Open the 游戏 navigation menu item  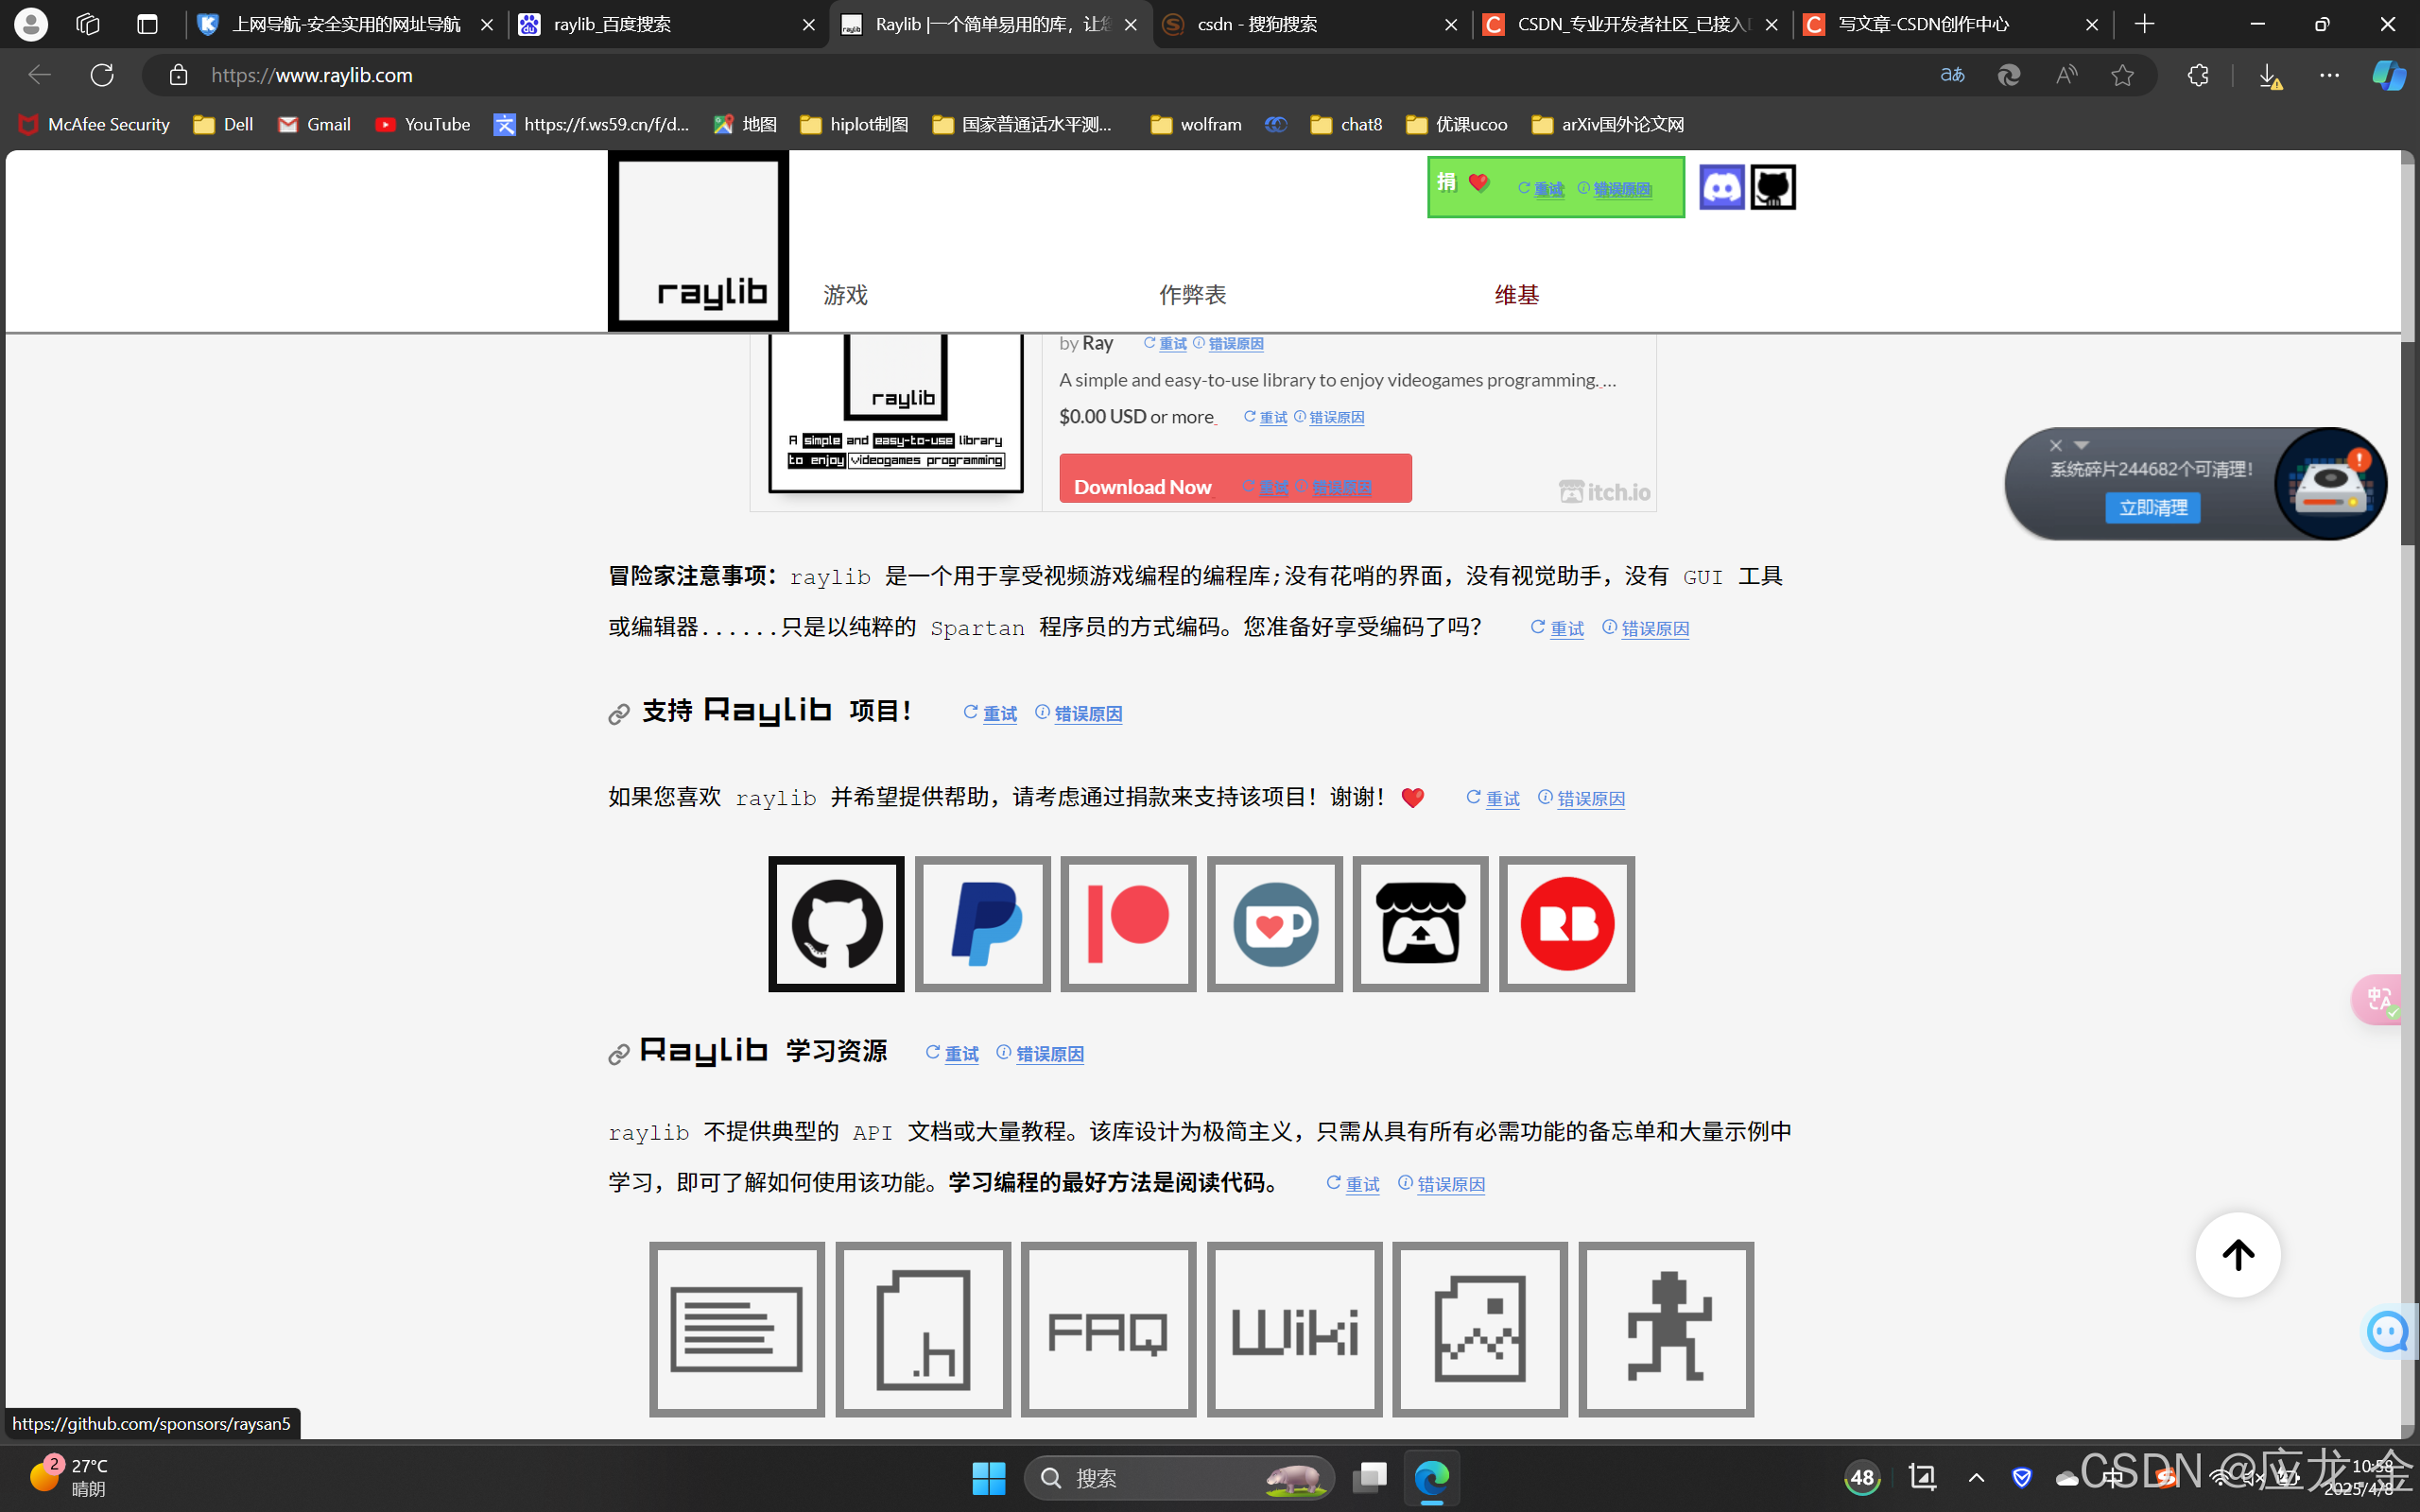tap(844, 294)
